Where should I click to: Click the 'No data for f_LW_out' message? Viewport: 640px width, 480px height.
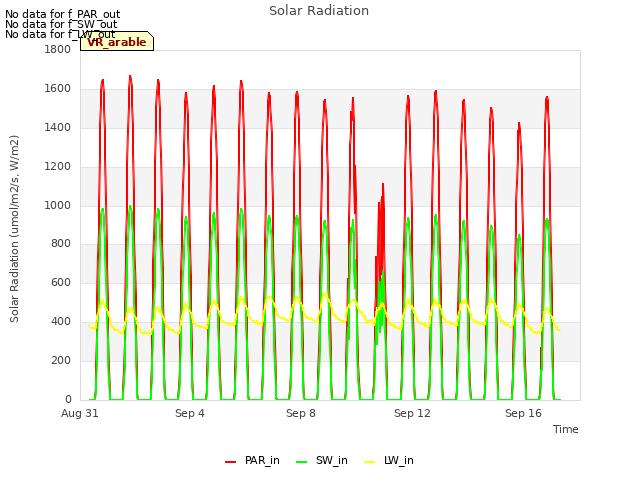[60, 34]
